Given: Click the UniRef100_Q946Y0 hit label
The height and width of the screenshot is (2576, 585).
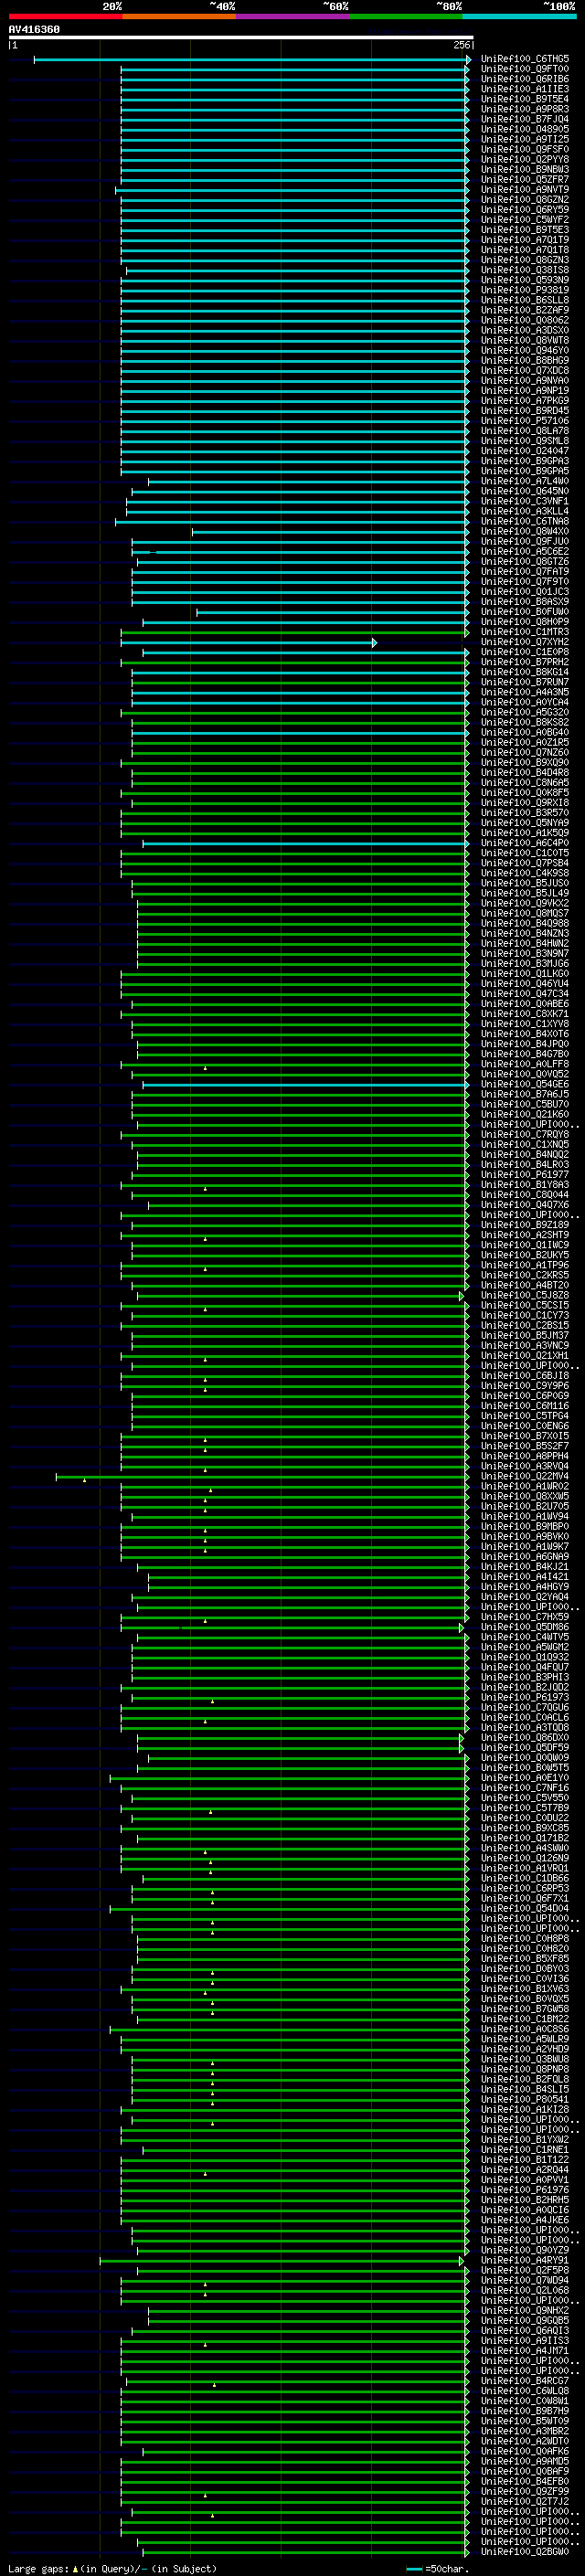Looking at the screenshot, I should [525, 350].
